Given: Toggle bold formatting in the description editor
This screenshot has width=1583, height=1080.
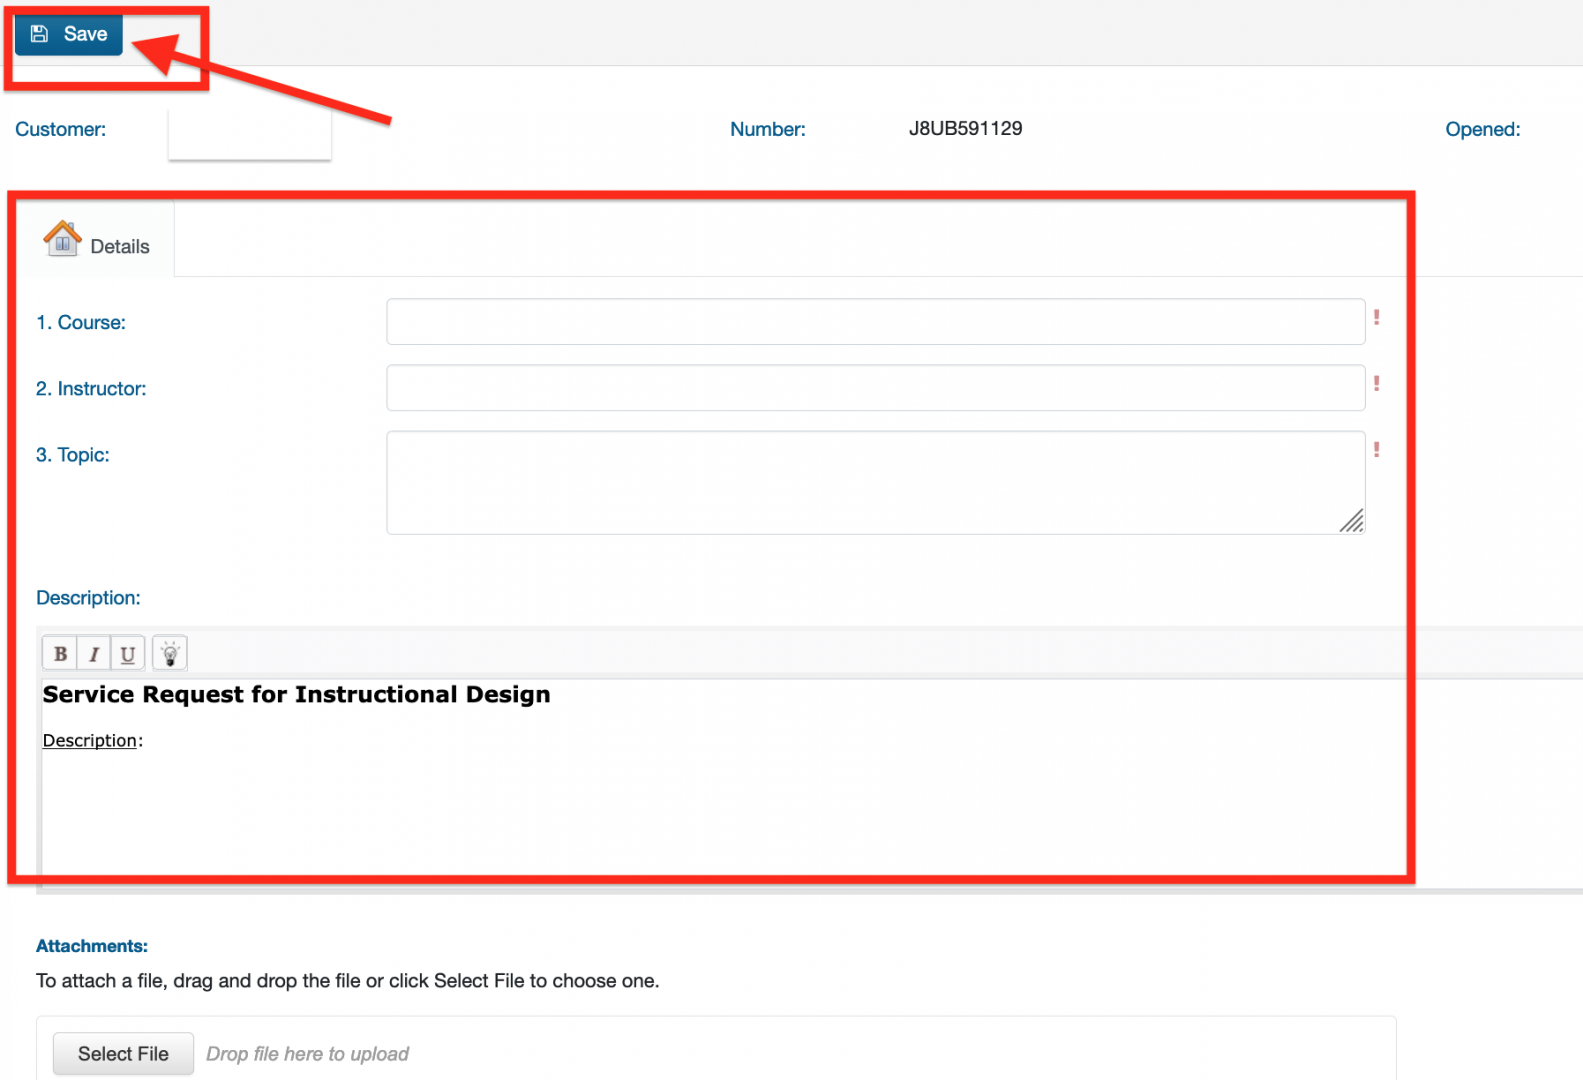Looking at the screenshot, I should [60, 654].
